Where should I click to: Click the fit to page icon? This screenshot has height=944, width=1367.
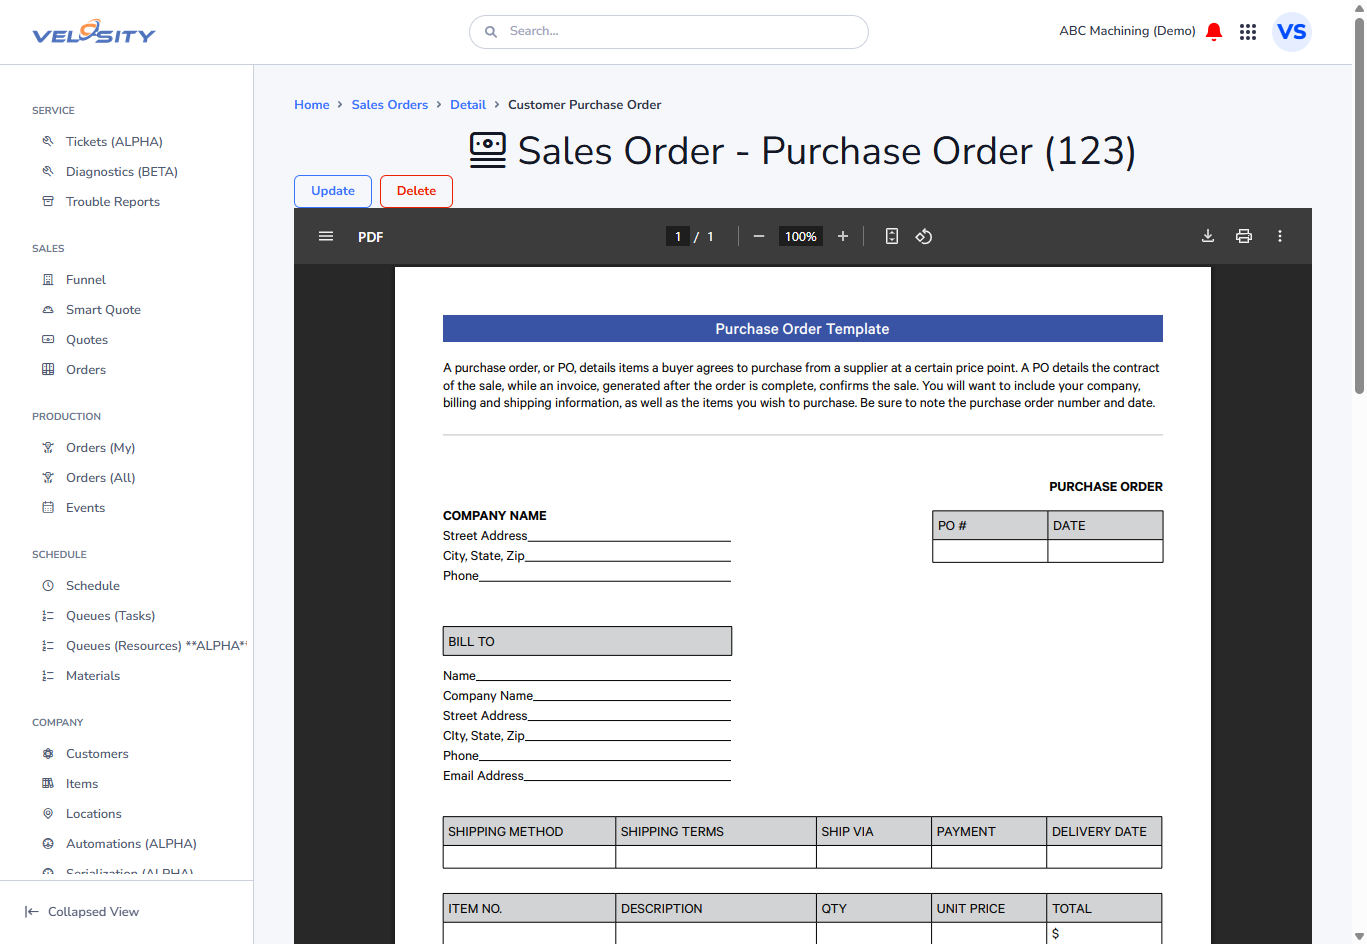coord(892,236)
